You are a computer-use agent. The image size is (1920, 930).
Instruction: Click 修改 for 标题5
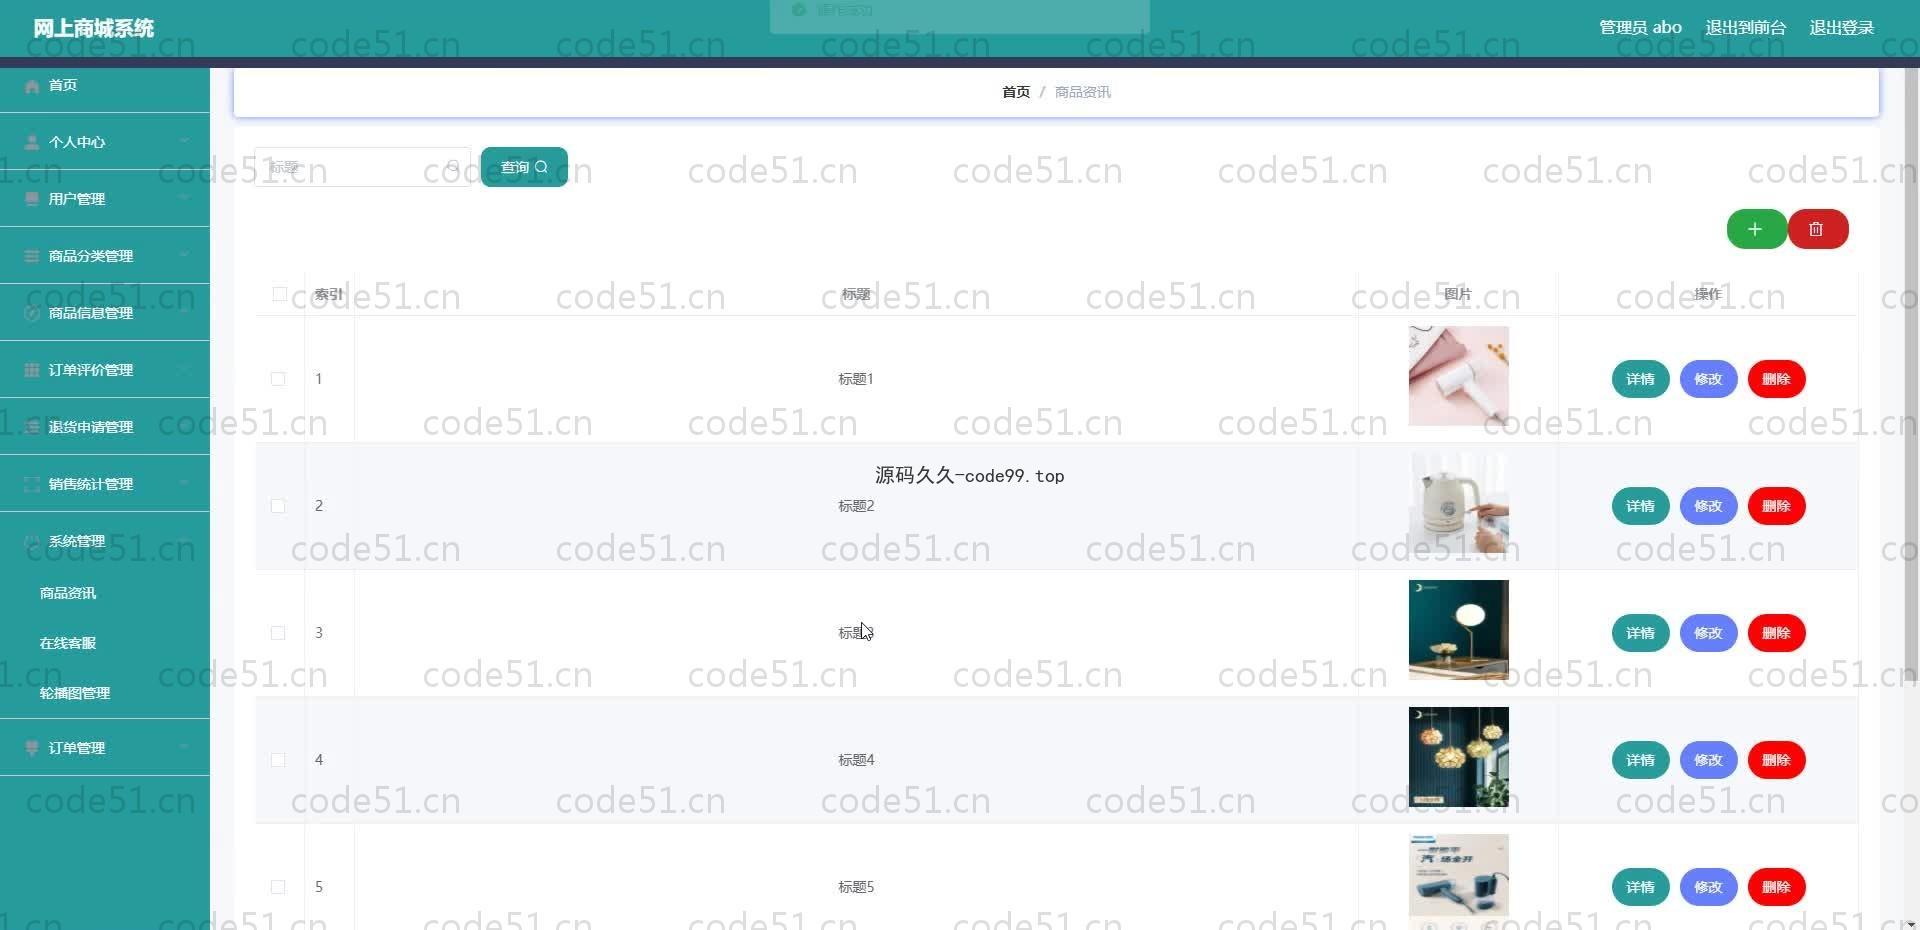pyautogui.click(x=1708, y=887)
